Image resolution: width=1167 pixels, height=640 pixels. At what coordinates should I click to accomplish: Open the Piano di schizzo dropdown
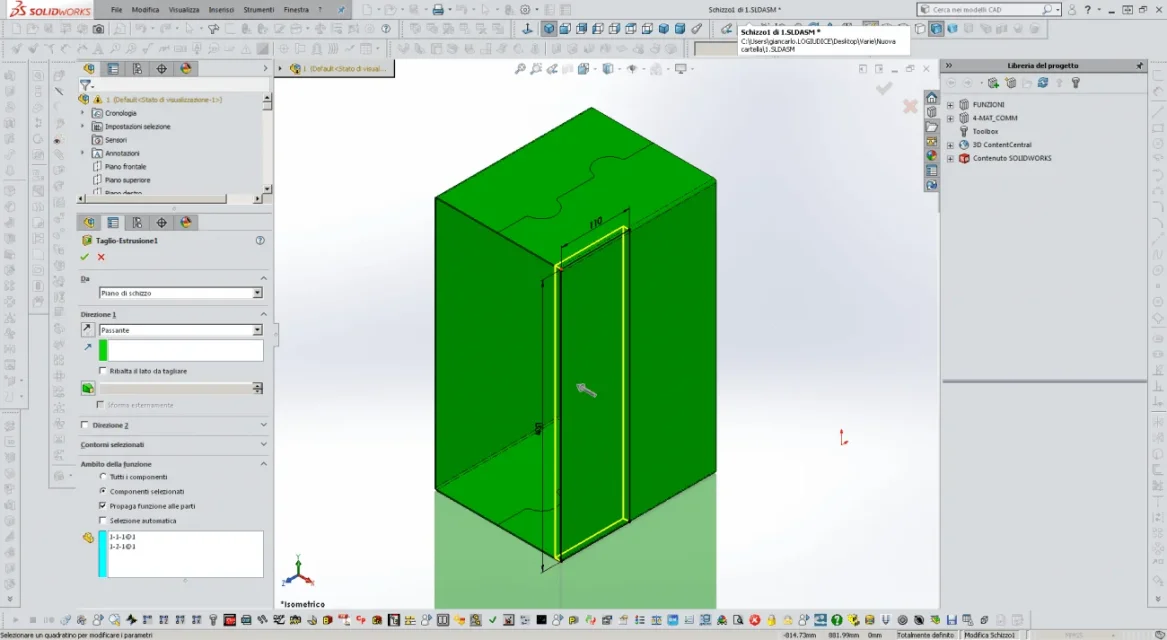coord(181,293)
